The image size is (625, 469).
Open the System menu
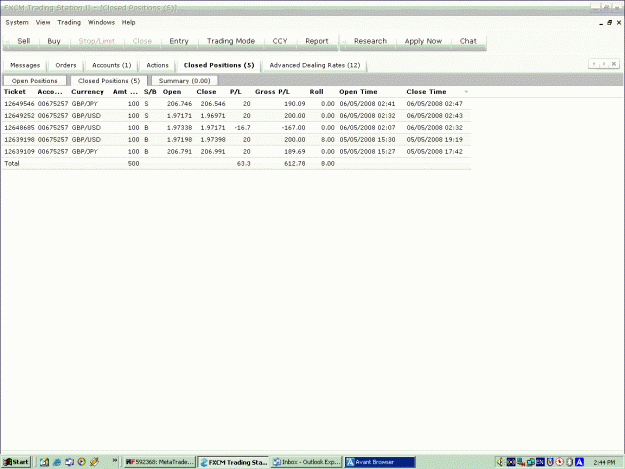coord(17,23)
